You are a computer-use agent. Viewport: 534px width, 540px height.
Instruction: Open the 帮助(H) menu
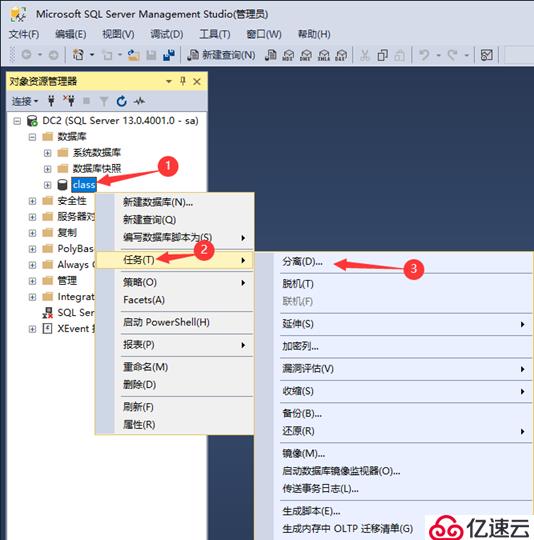(x=314, y=34)
